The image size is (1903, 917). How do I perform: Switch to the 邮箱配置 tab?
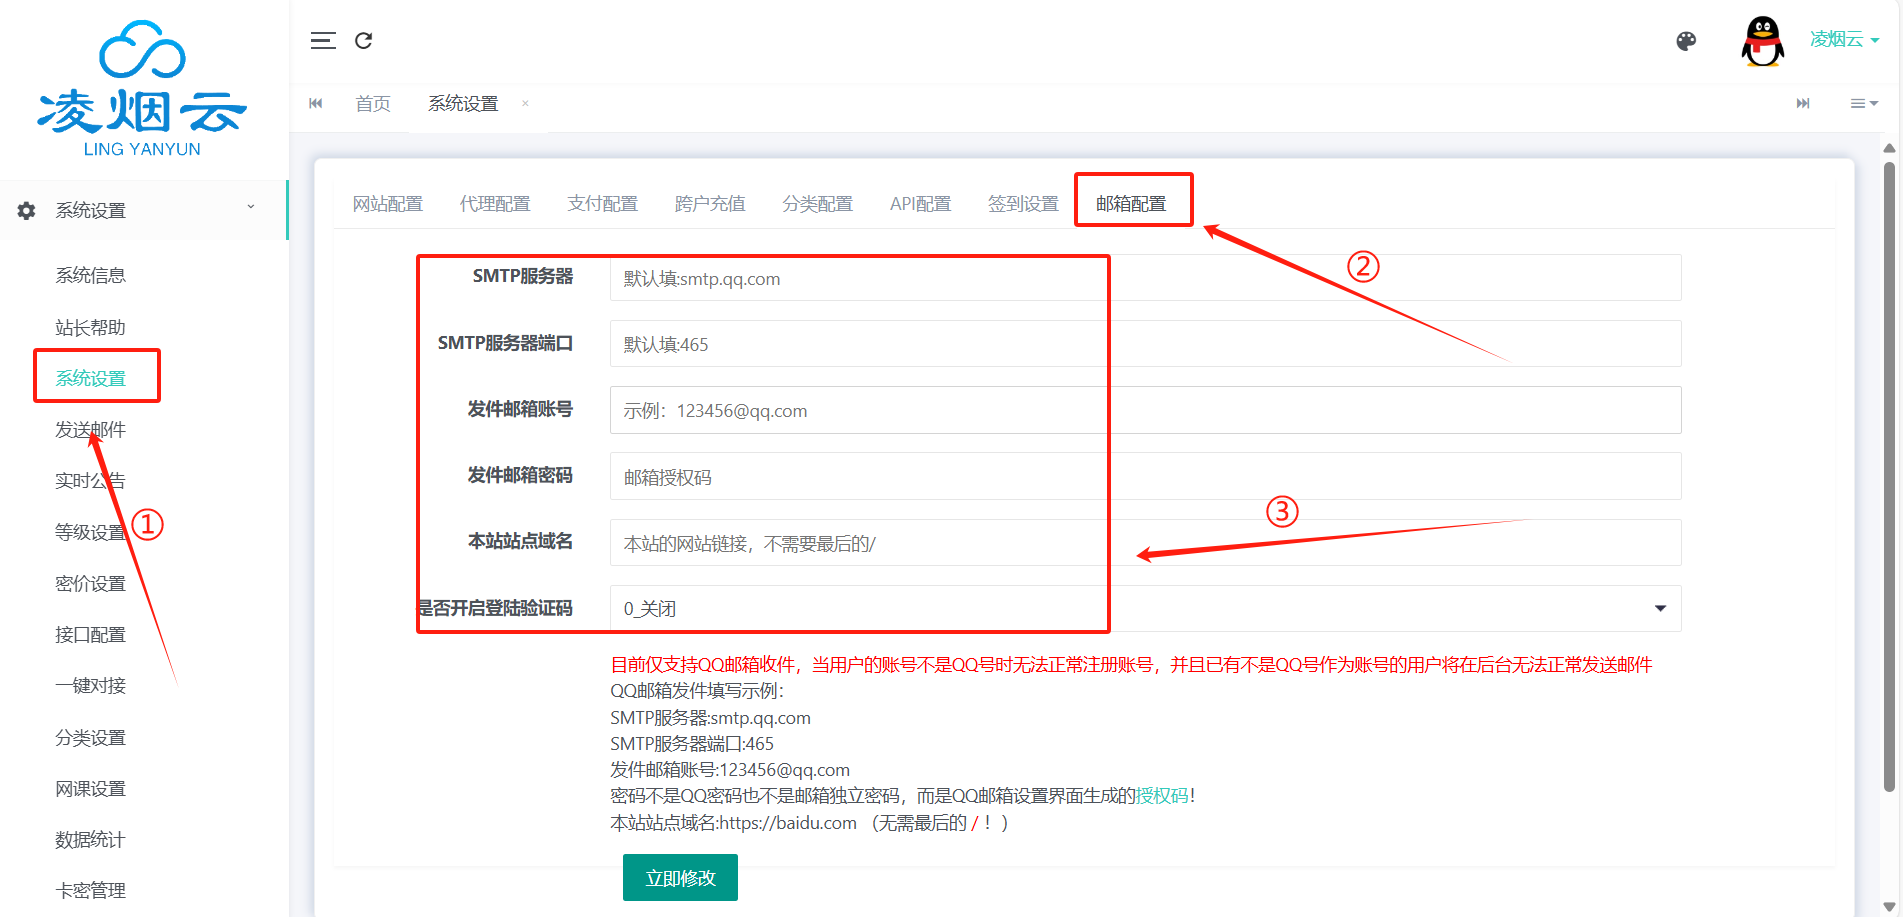point(1131,204)
